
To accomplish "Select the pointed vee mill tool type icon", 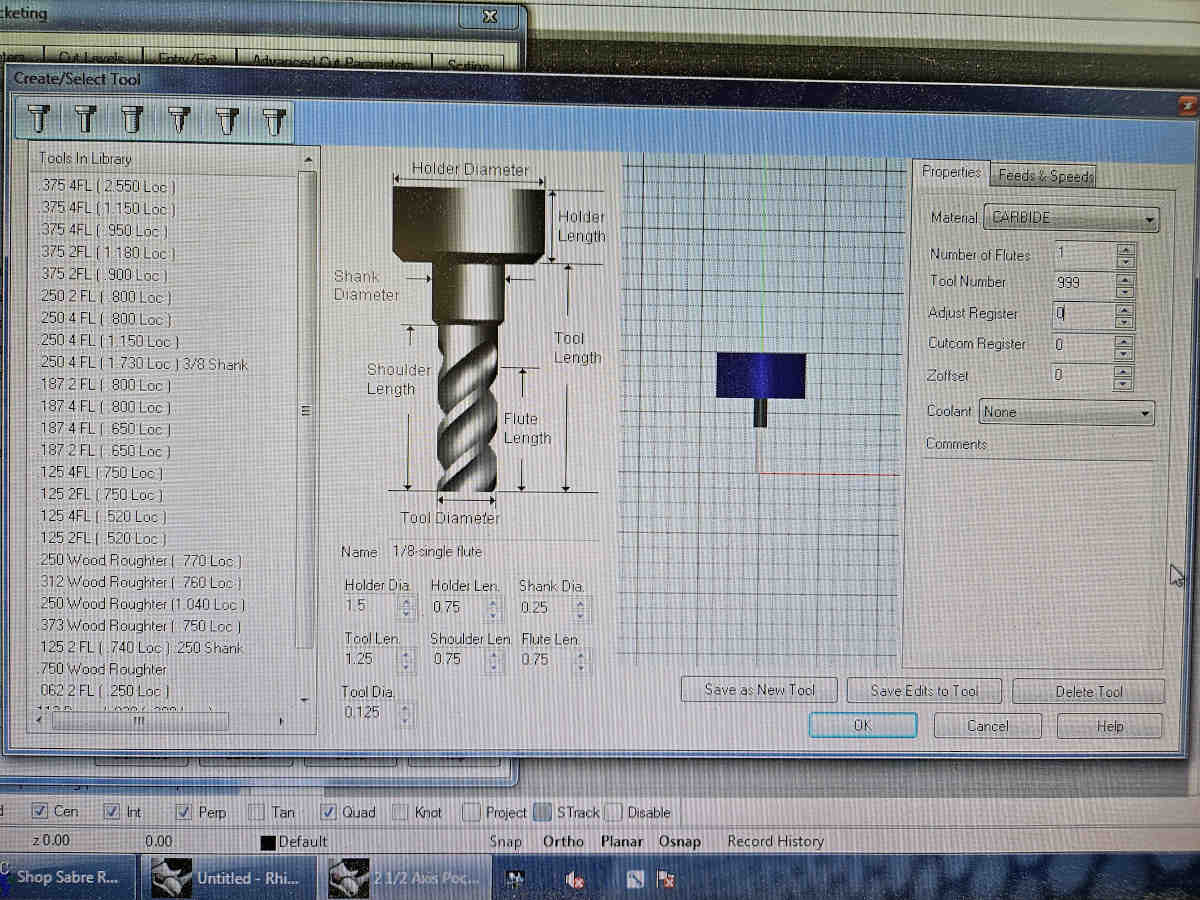I will (179, 120).
